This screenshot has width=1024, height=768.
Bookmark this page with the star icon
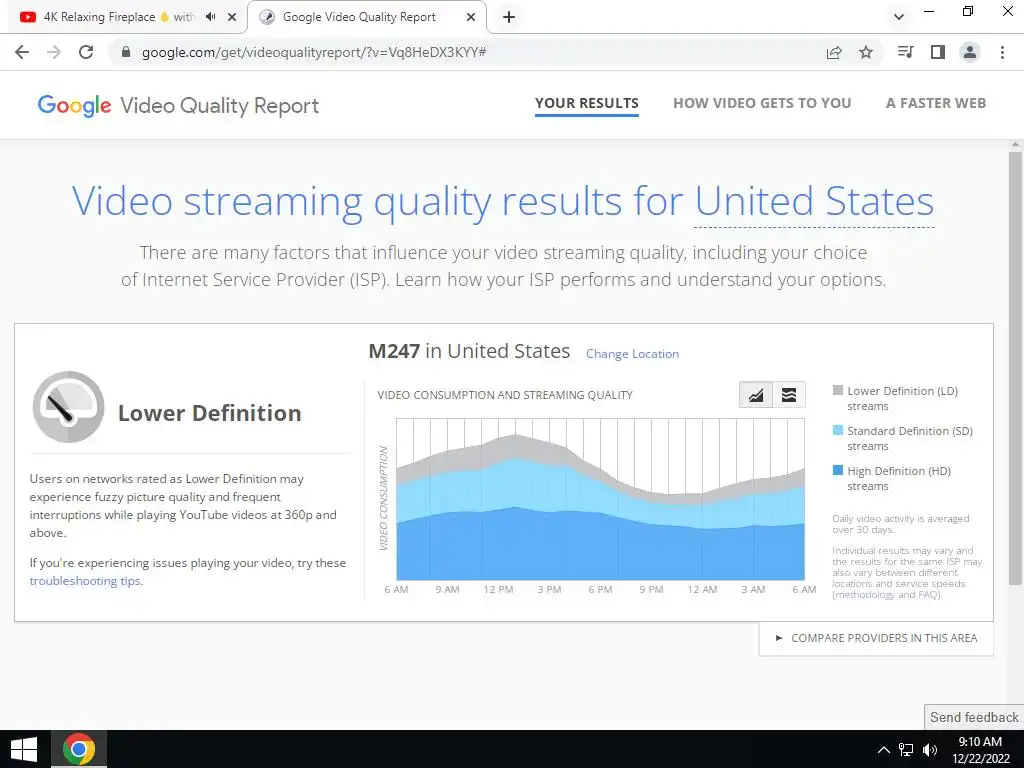(x=866, y=52)
